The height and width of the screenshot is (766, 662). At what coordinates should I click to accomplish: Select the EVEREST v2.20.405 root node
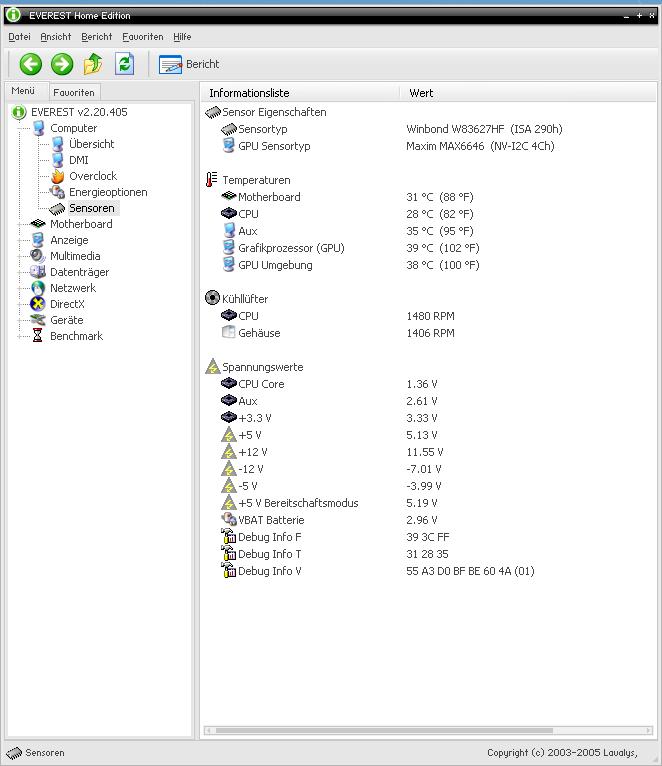pyautogui.click(x=79, y=112)
